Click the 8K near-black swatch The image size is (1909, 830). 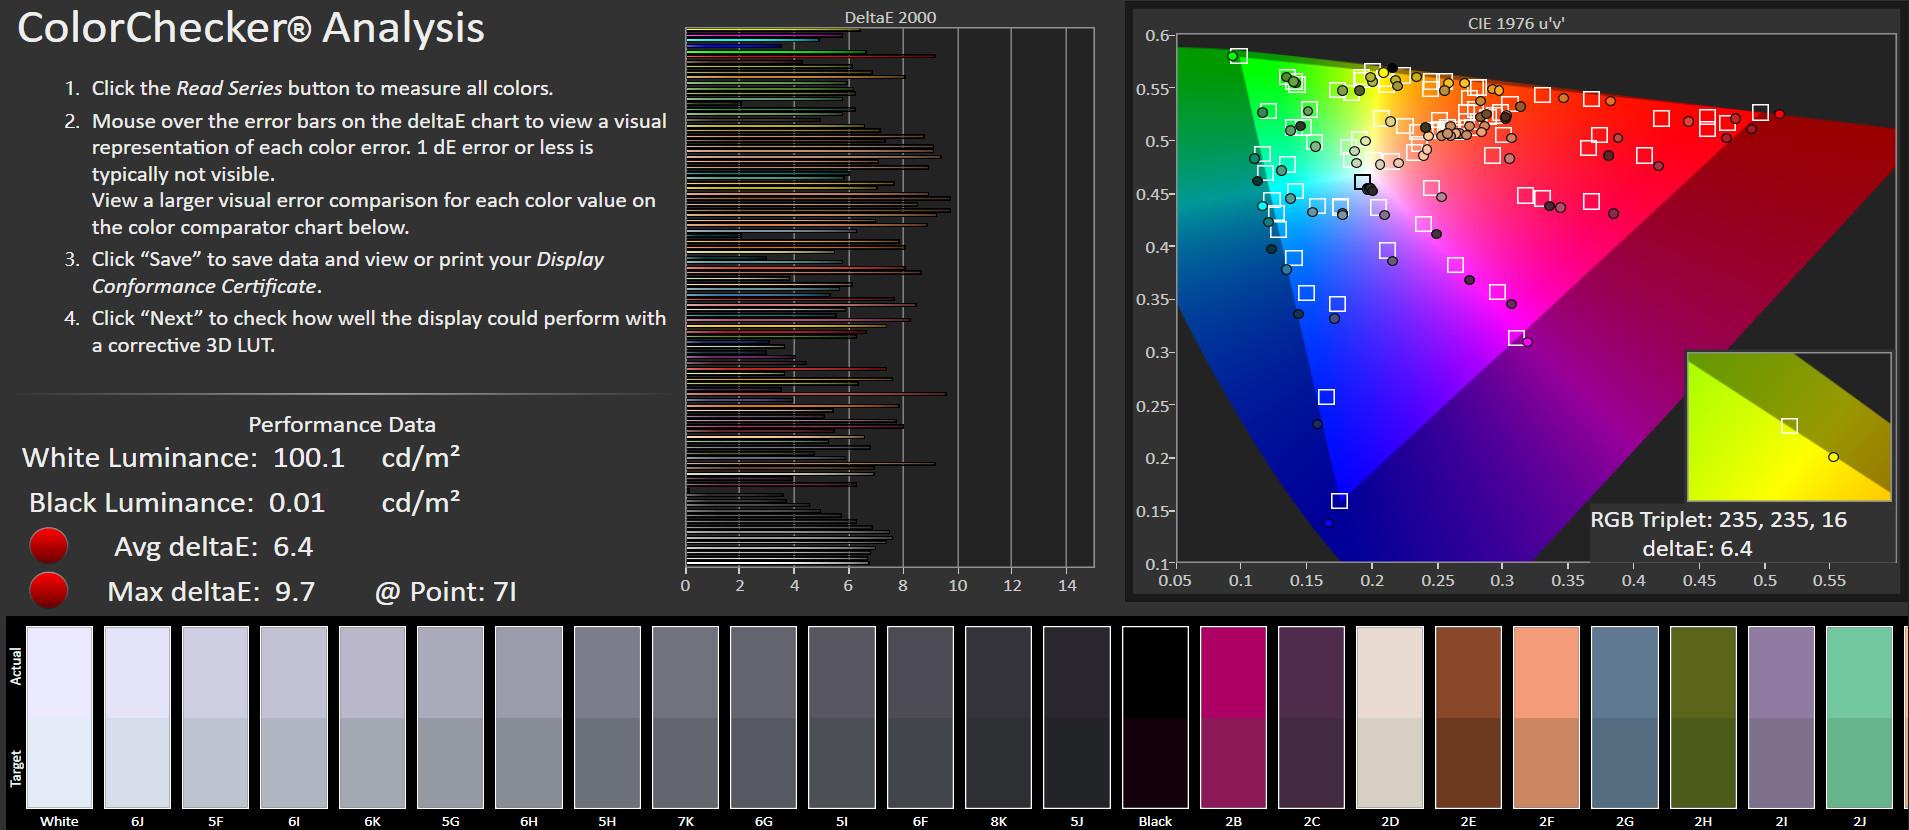coord(998,717)
